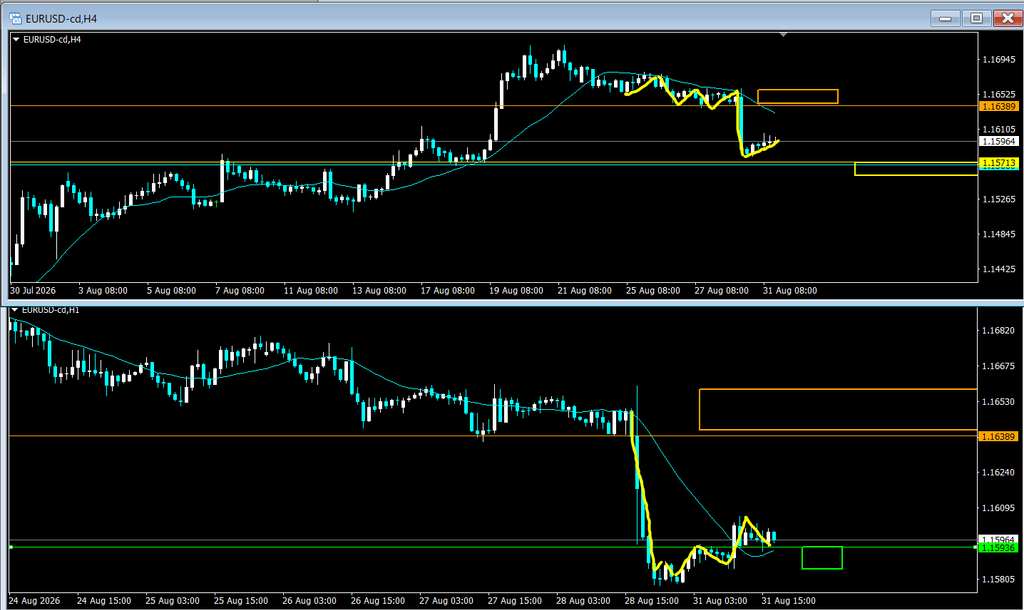1024x610 pixels.
Task: Click the orange rectangle on the H4 chart
Action: coord(797,97)
